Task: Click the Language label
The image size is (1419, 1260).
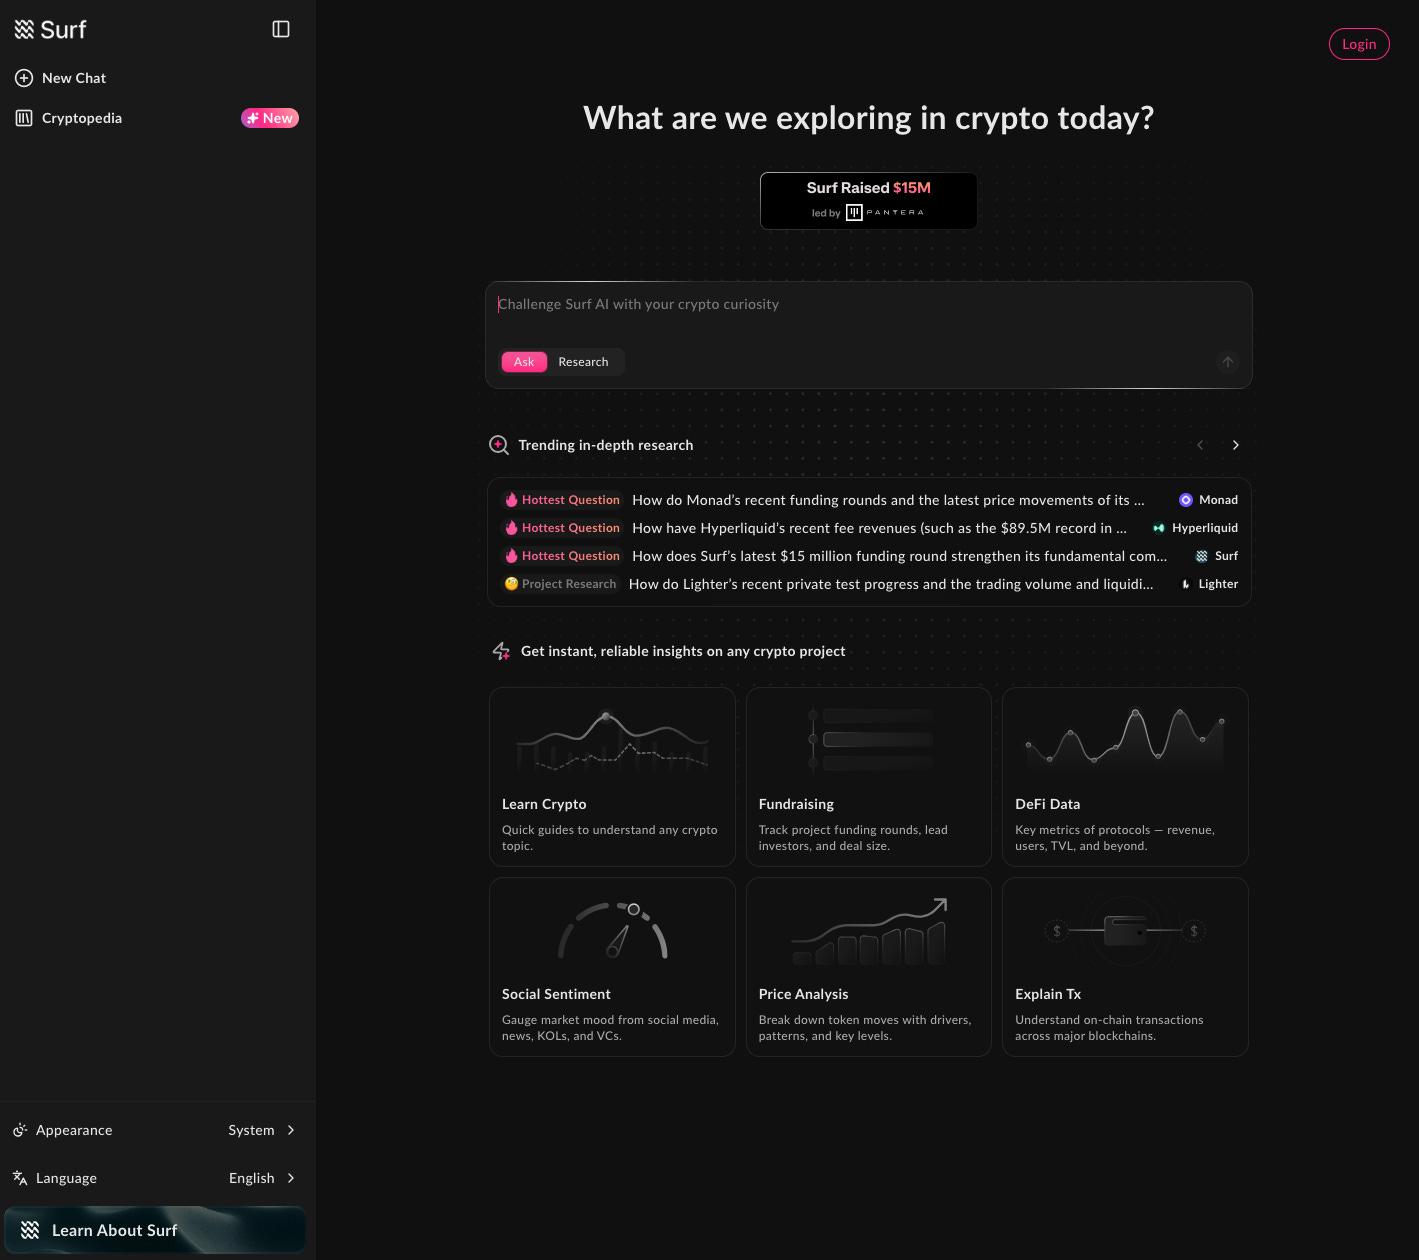Action: coord(66,1178)
